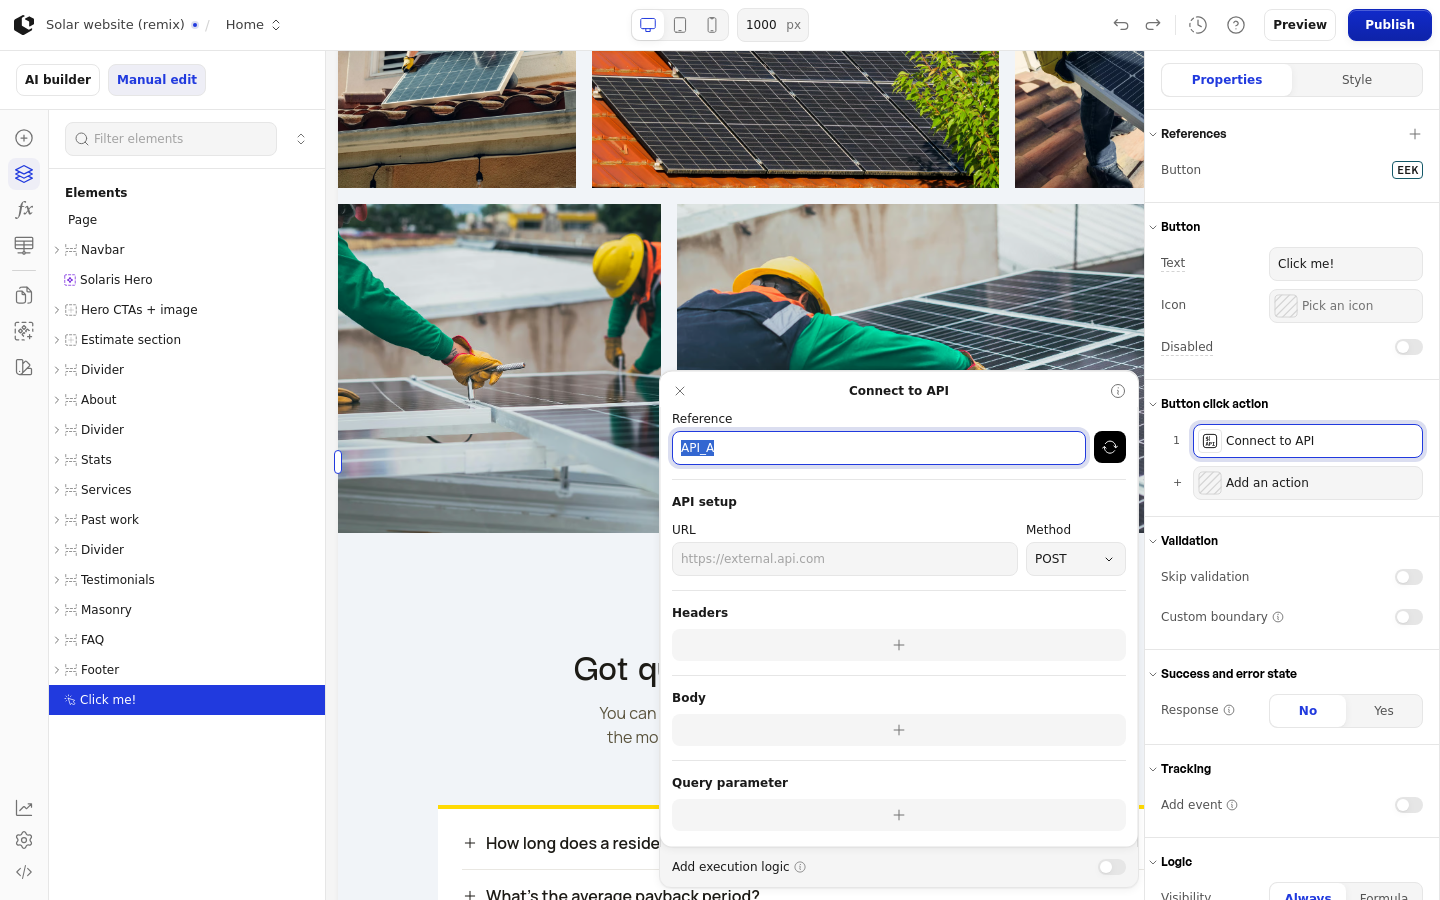The image size is (1440, 900).
Task: Select the Manual edit tab
Action: point(157,80)
